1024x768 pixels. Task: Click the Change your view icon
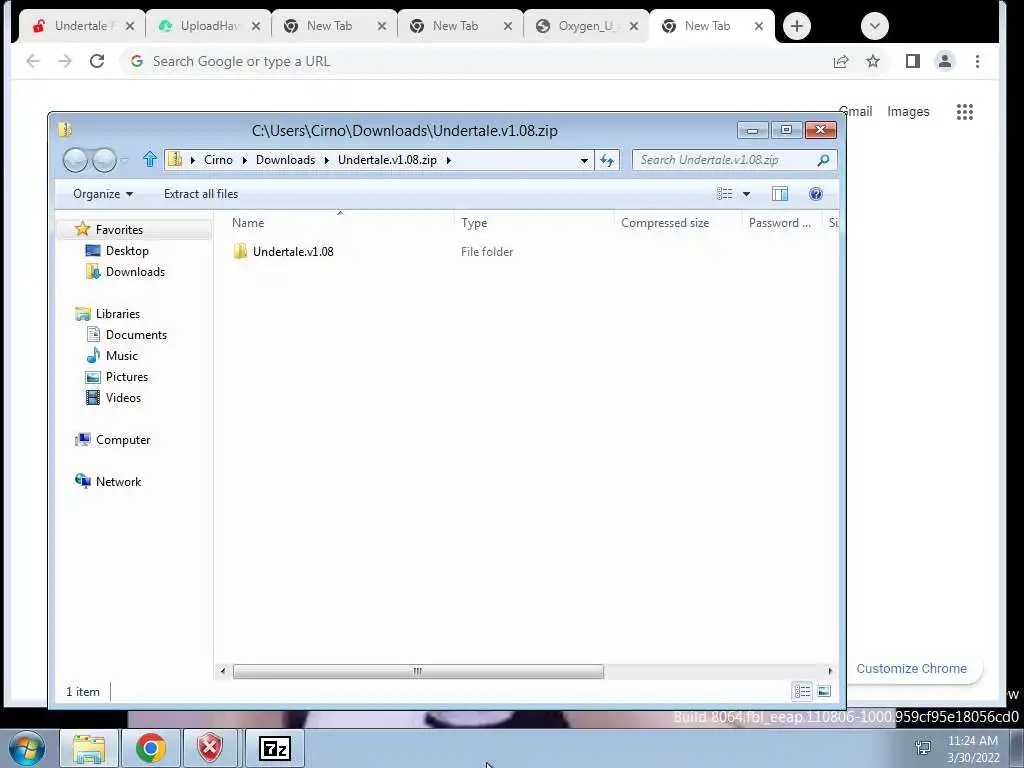click(x=724, y=194)
